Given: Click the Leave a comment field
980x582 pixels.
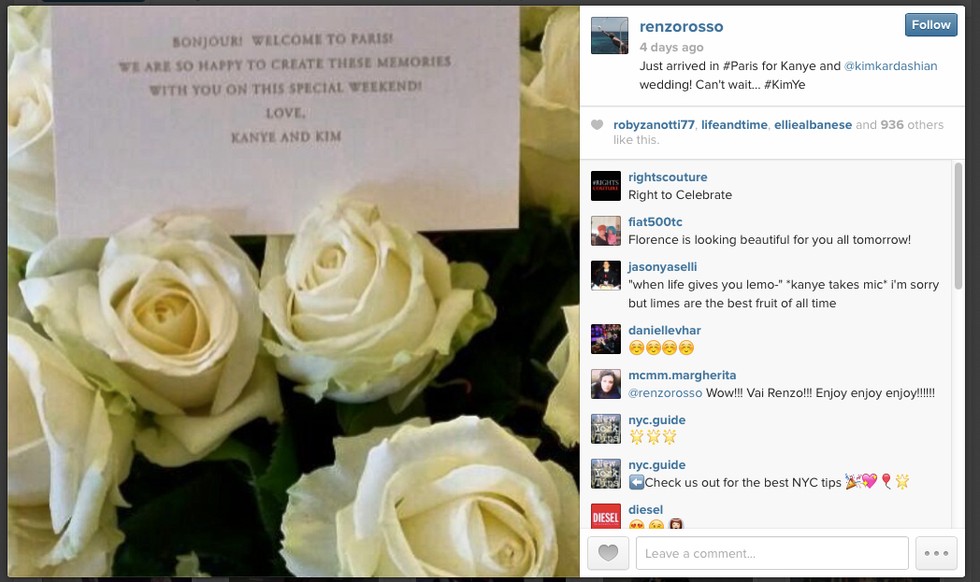Looking at the screenshot, I should tap(772, 553).
